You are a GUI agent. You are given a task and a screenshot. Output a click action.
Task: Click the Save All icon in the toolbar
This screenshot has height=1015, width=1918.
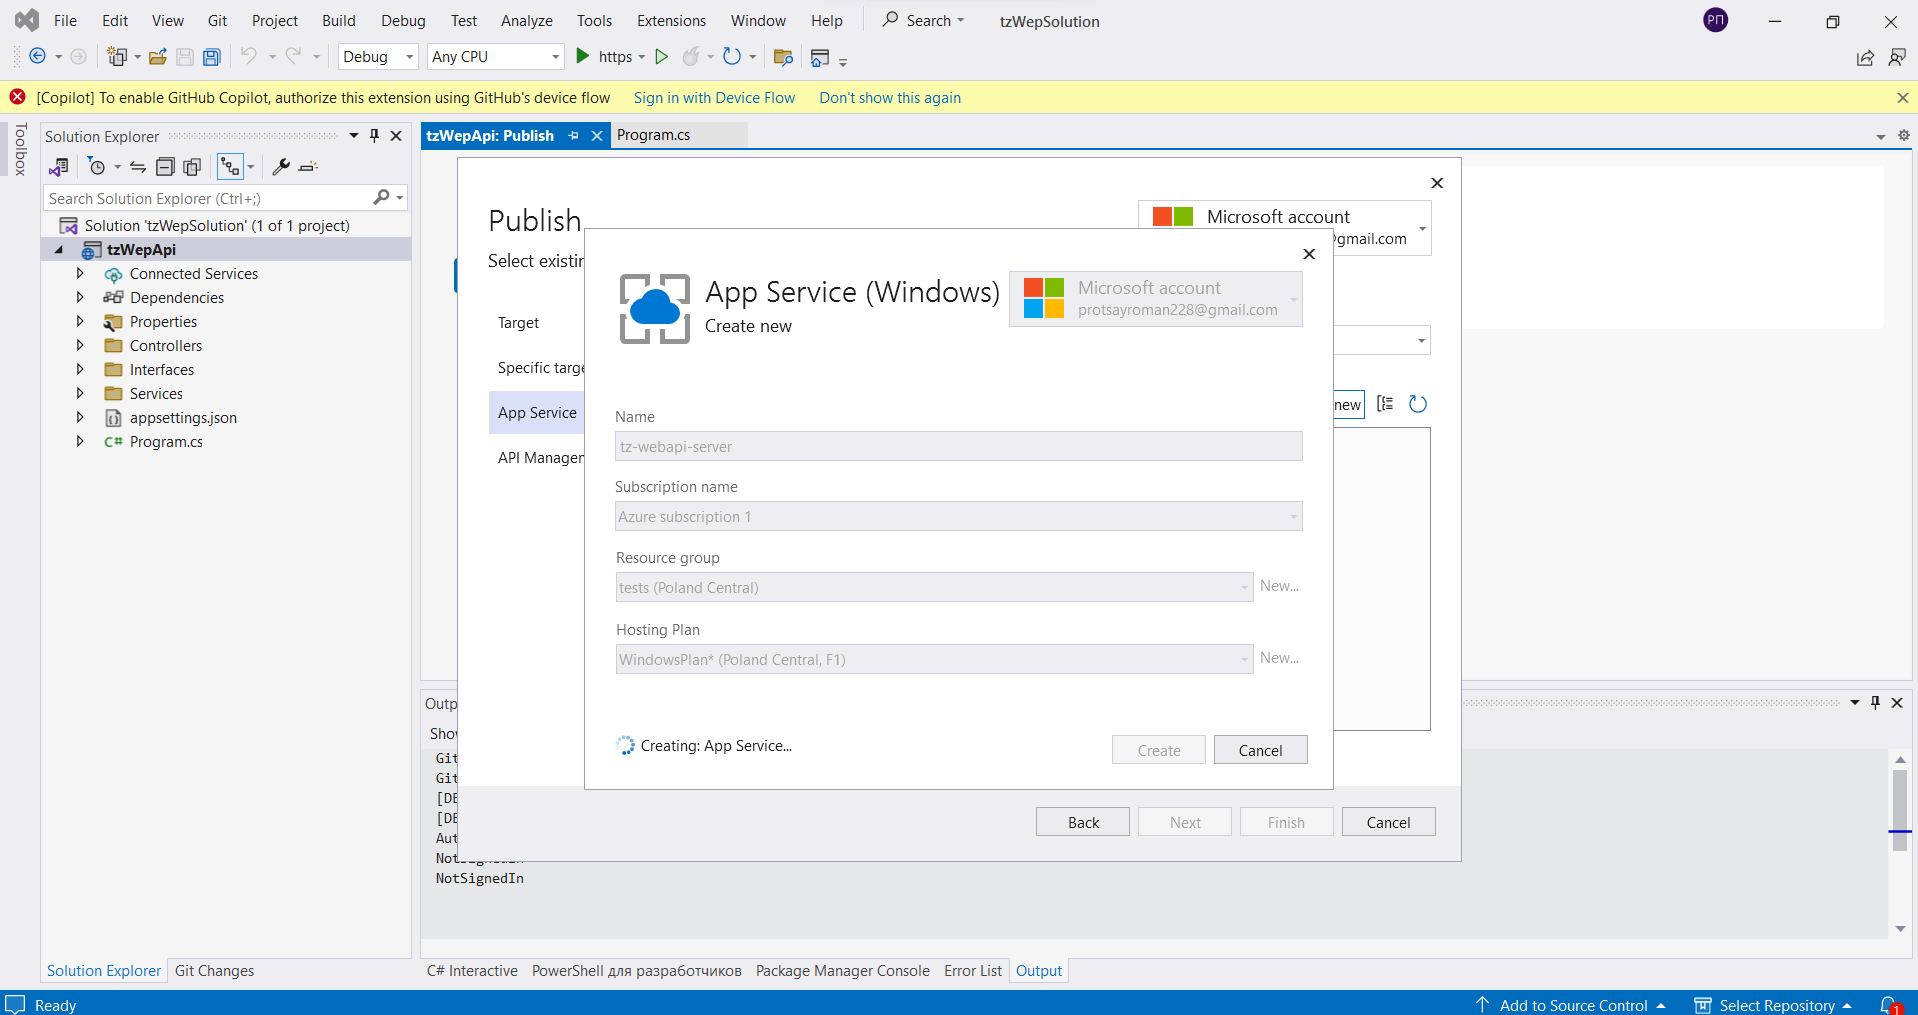(211, 57)
